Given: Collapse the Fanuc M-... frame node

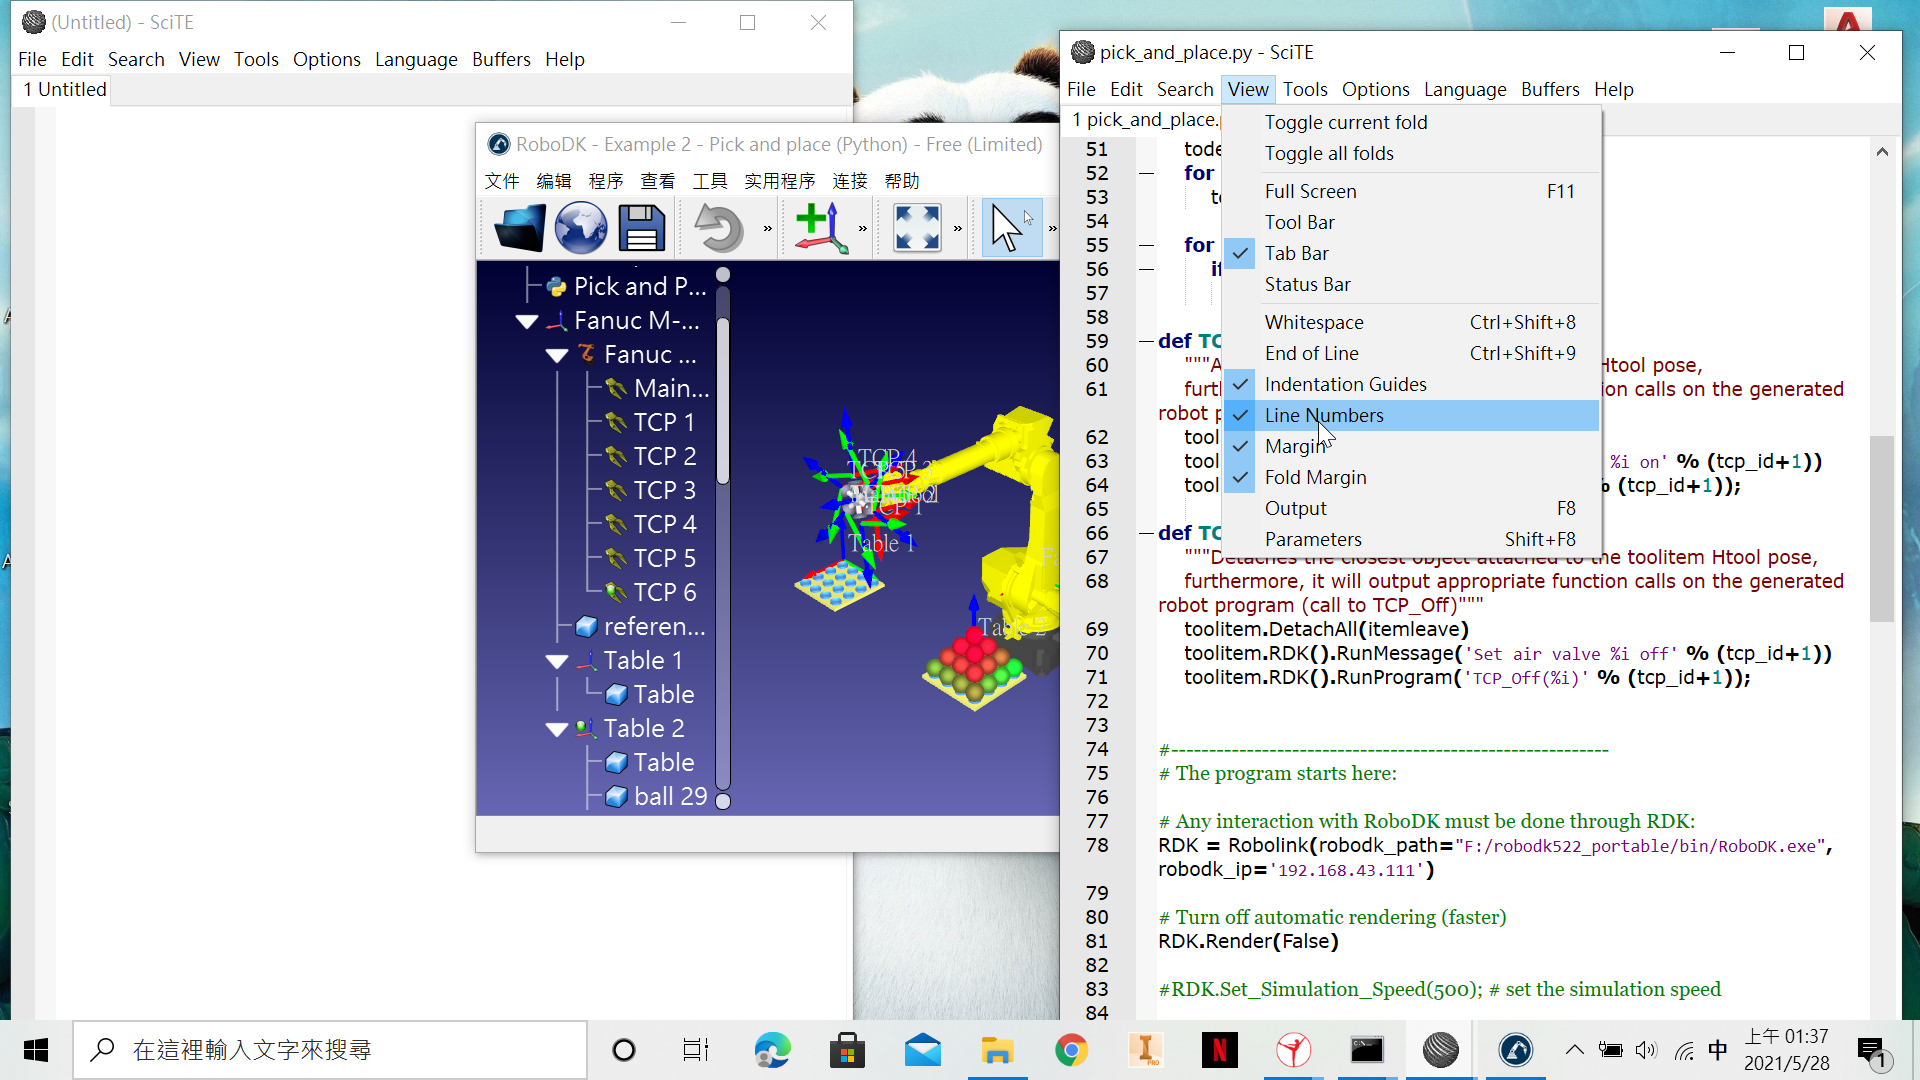Looking at the screenshot, I should point(527,321).
